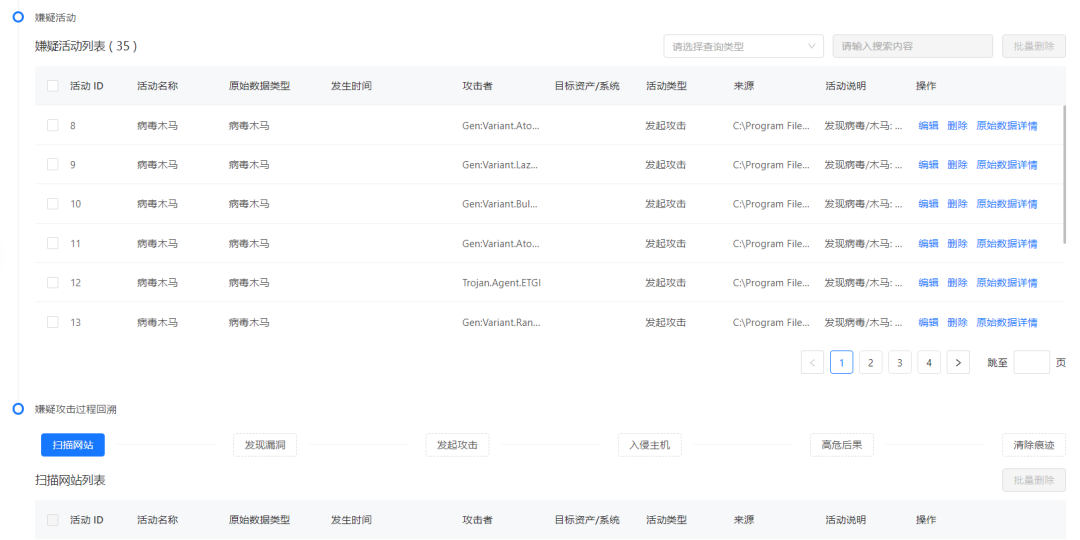Click the 请输入搜索内容 search field
This screenshot has height=540, width=1080.
point(912,46)
